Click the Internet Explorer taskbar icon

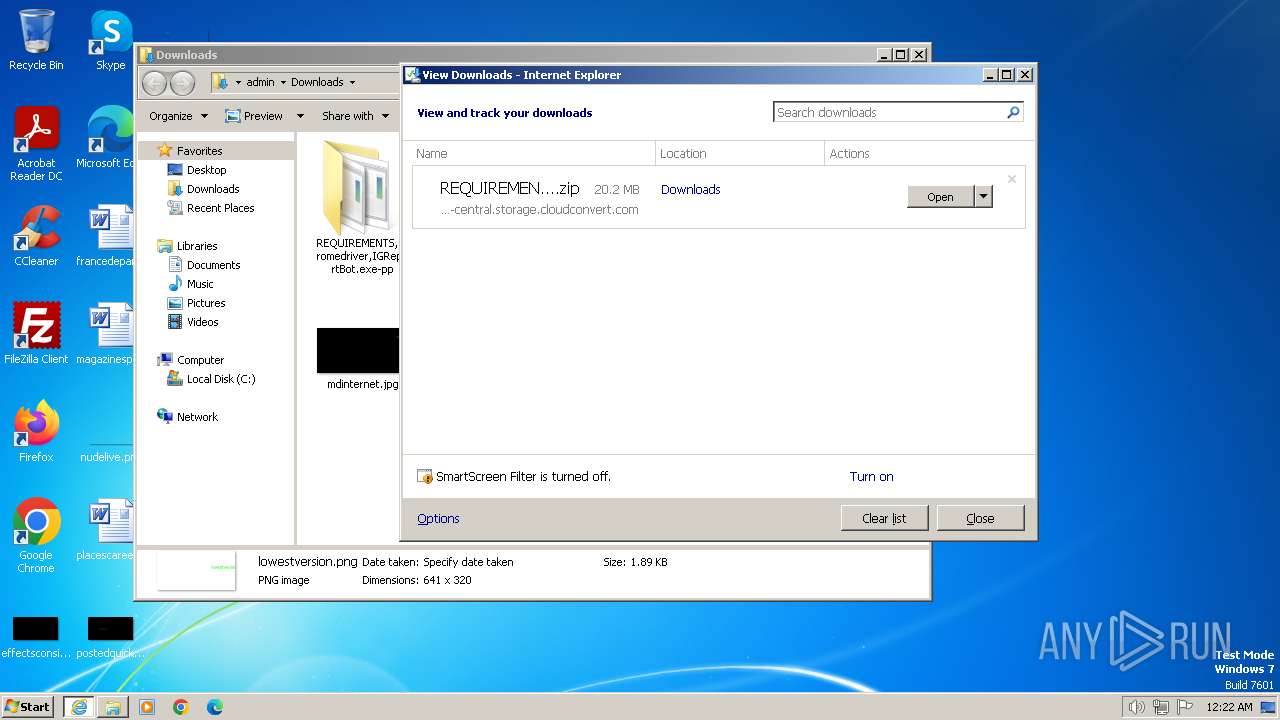coord(79,707)
